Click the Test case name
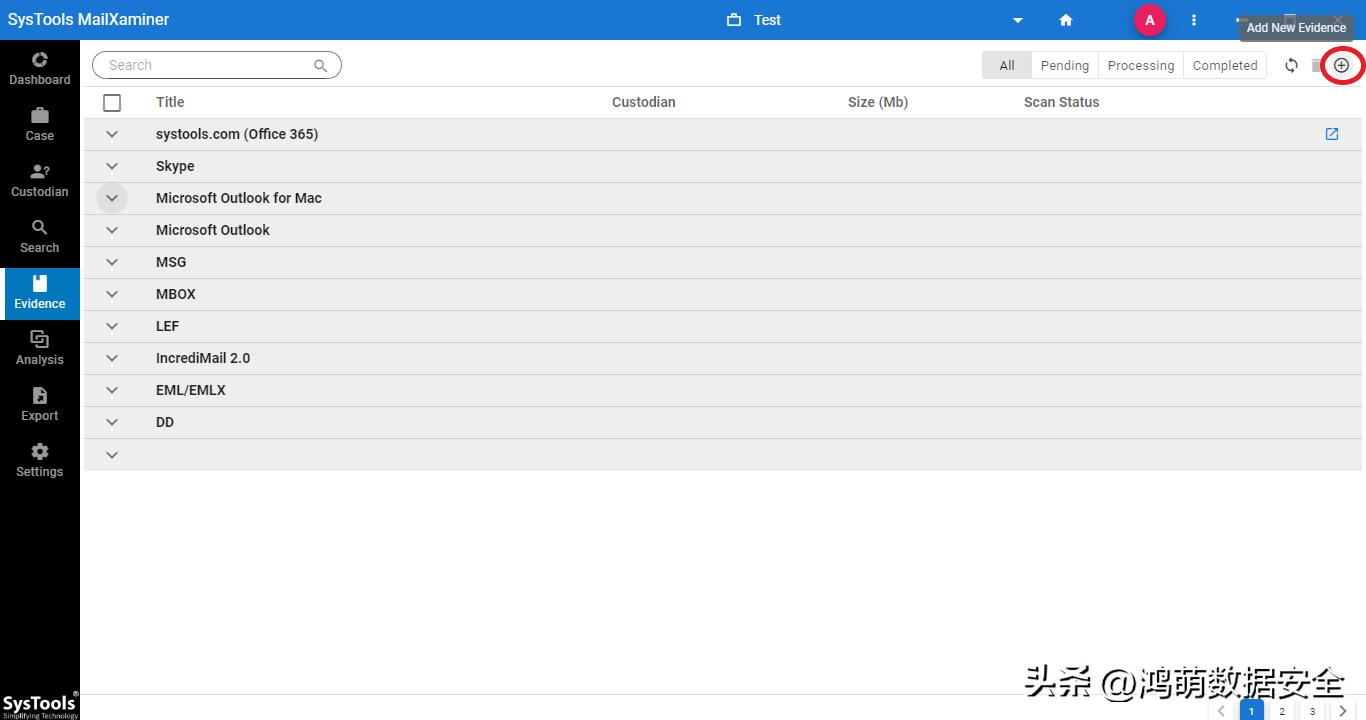This screenshot has height=720, width=1366. pos(767,20)
